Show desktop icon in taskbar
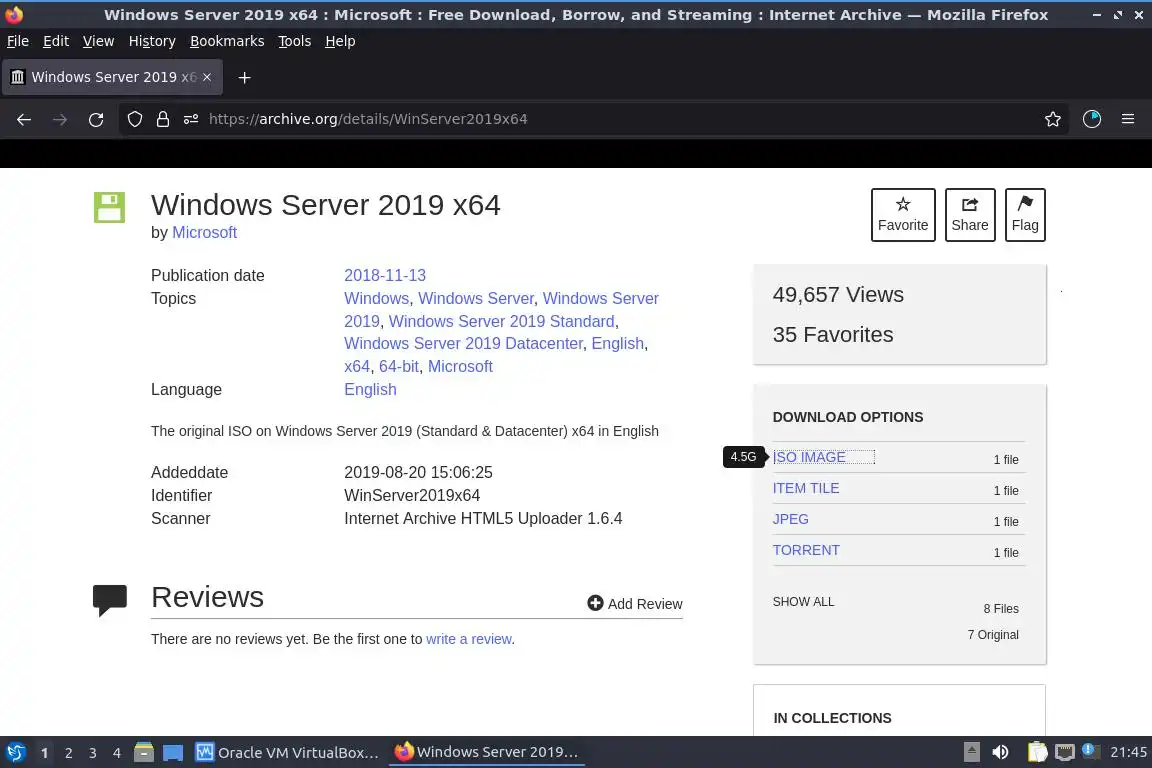This screenshot has width=1152, height=768. (173, 753)
